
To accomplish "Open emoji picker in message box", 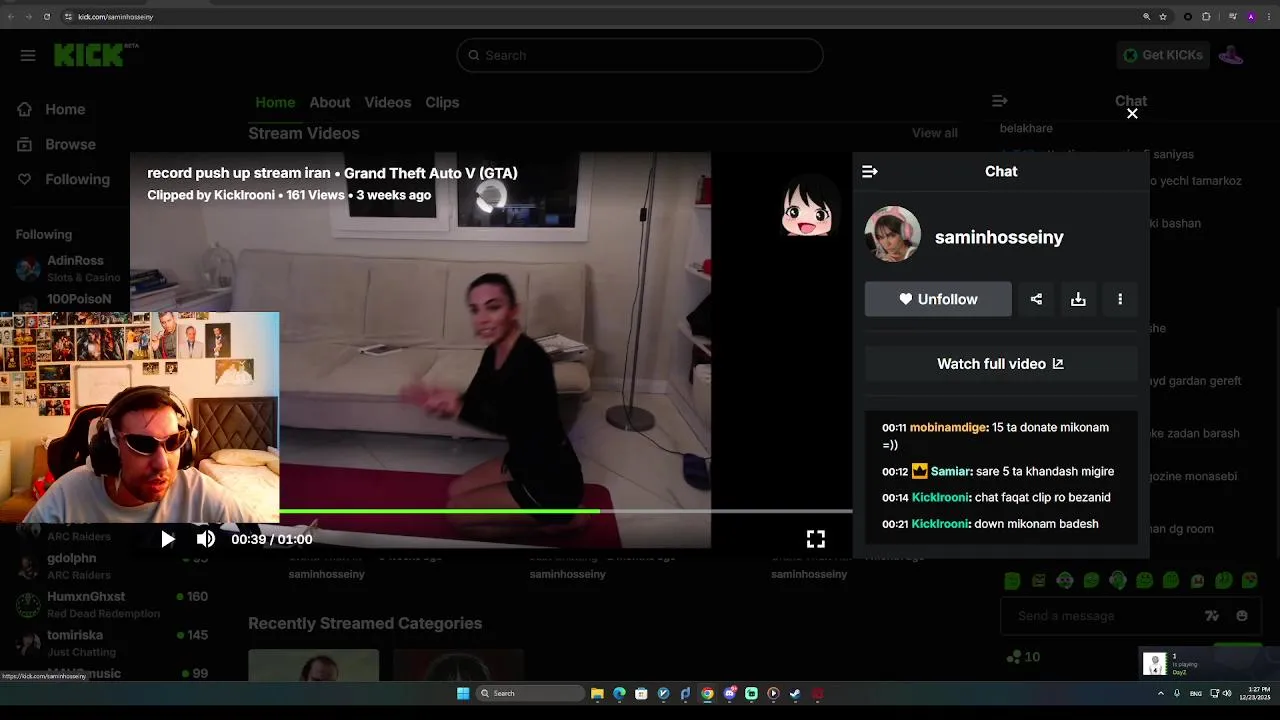I will 1242,616.
